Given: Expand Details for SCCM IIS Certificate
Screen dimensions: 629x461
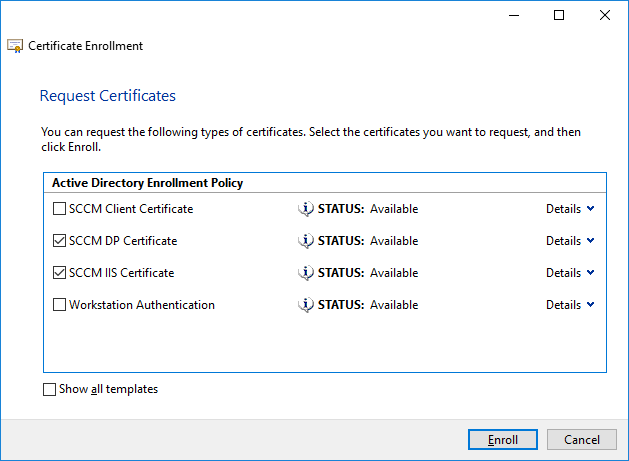Looking at the screenshot, I should click(570, 273).
